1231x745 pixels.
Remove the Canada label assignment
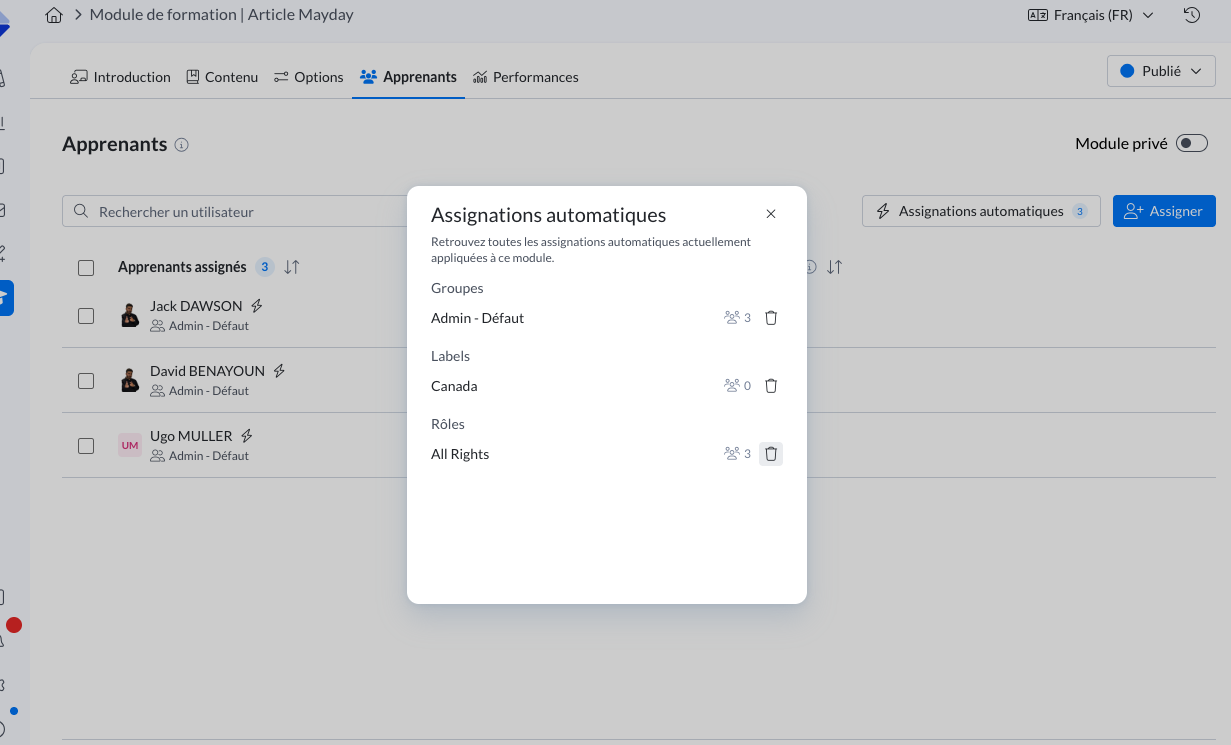(x=771, y=386)
